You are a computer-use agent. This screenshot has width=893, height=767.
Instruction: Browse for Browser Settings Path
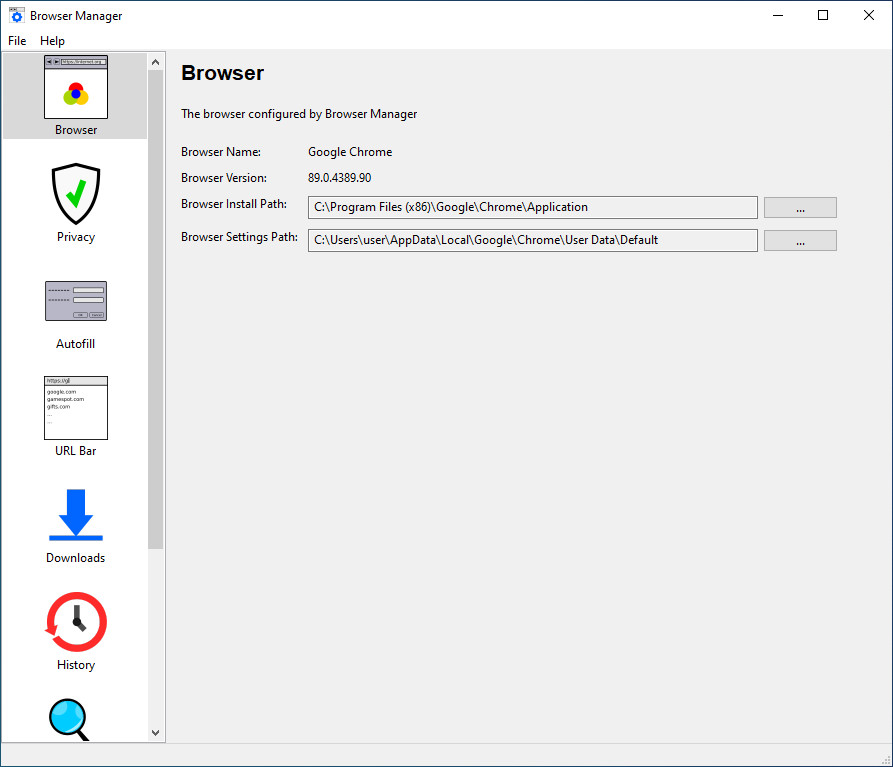[800, 240]
